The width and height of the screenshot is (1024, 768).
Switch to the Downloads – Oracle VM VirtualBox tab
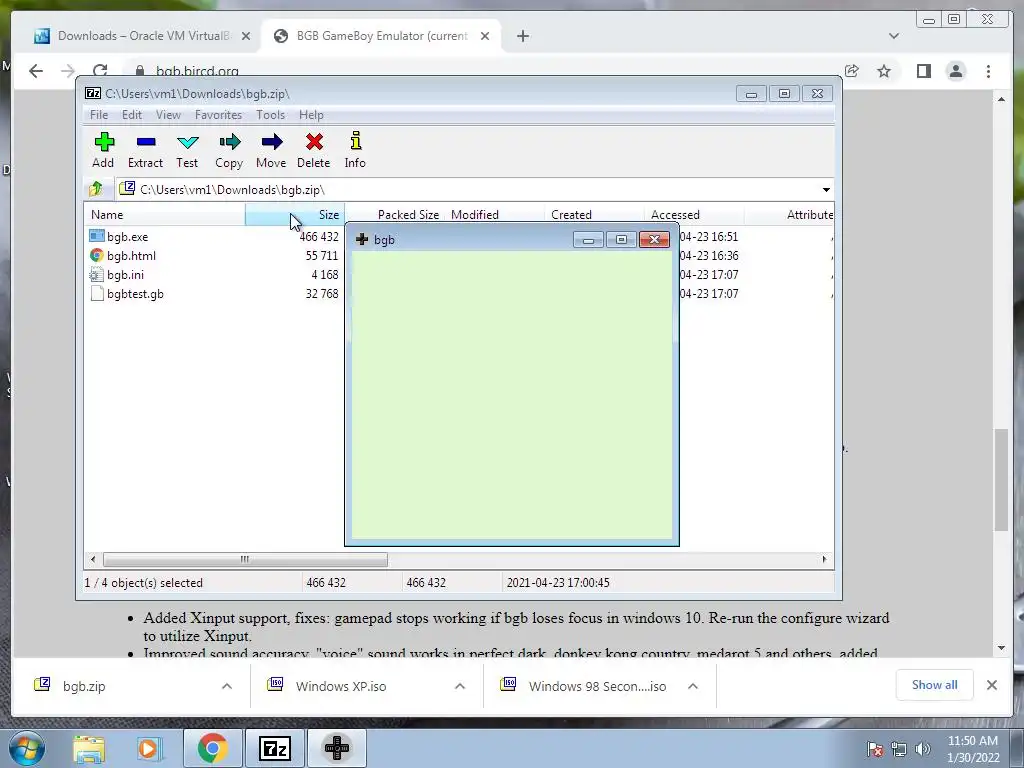click(x=143, y=36)
